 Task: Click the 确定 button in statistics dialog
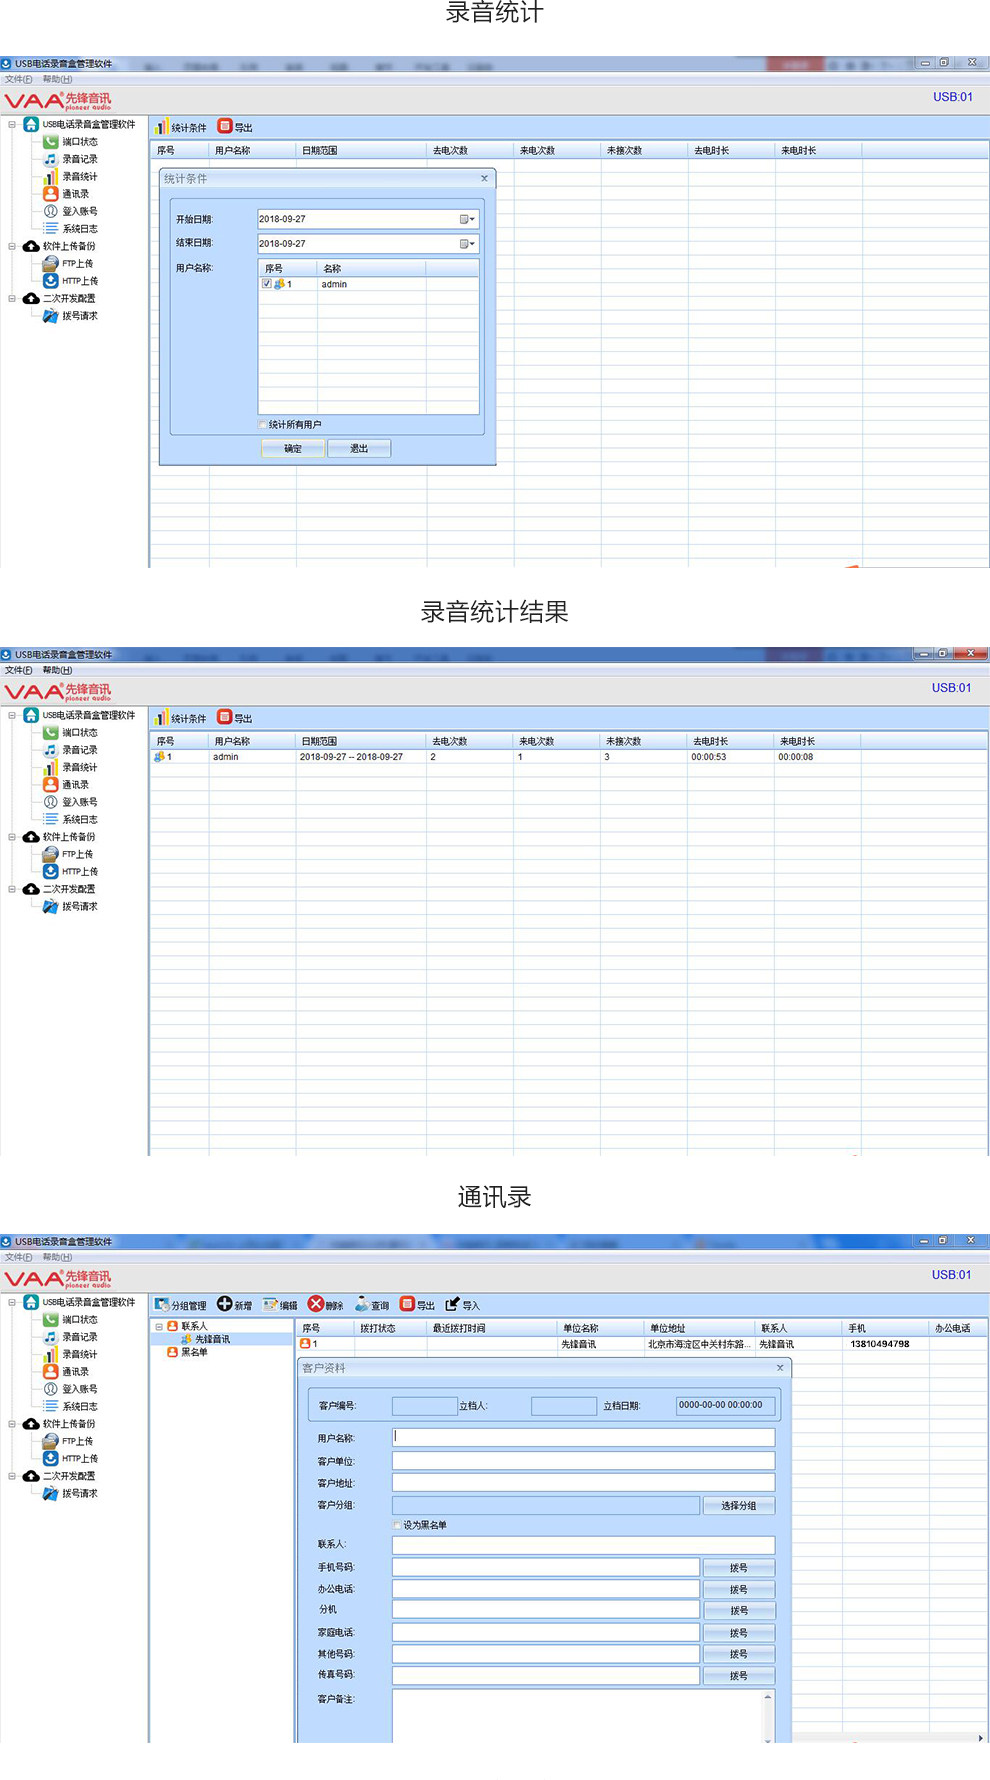point(292,448)
